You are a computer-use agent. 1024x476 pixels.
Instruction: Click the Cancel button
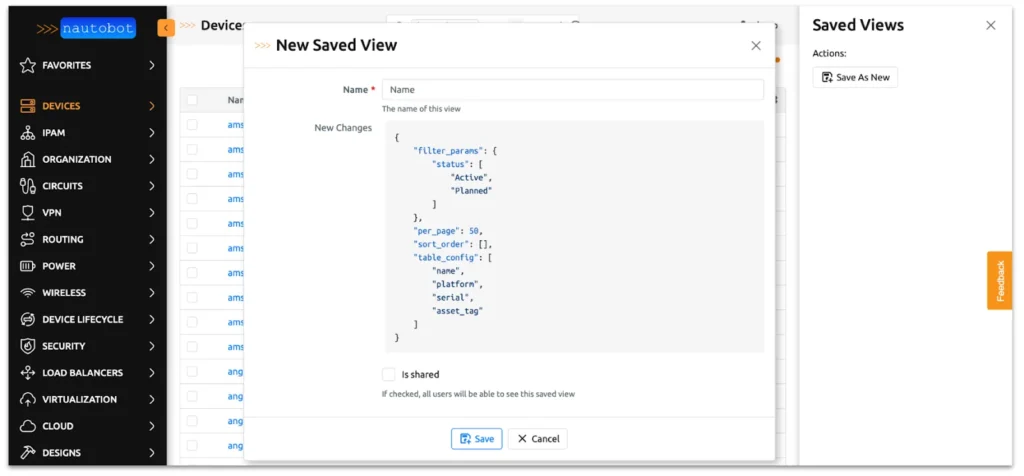(x=537, y=439)
